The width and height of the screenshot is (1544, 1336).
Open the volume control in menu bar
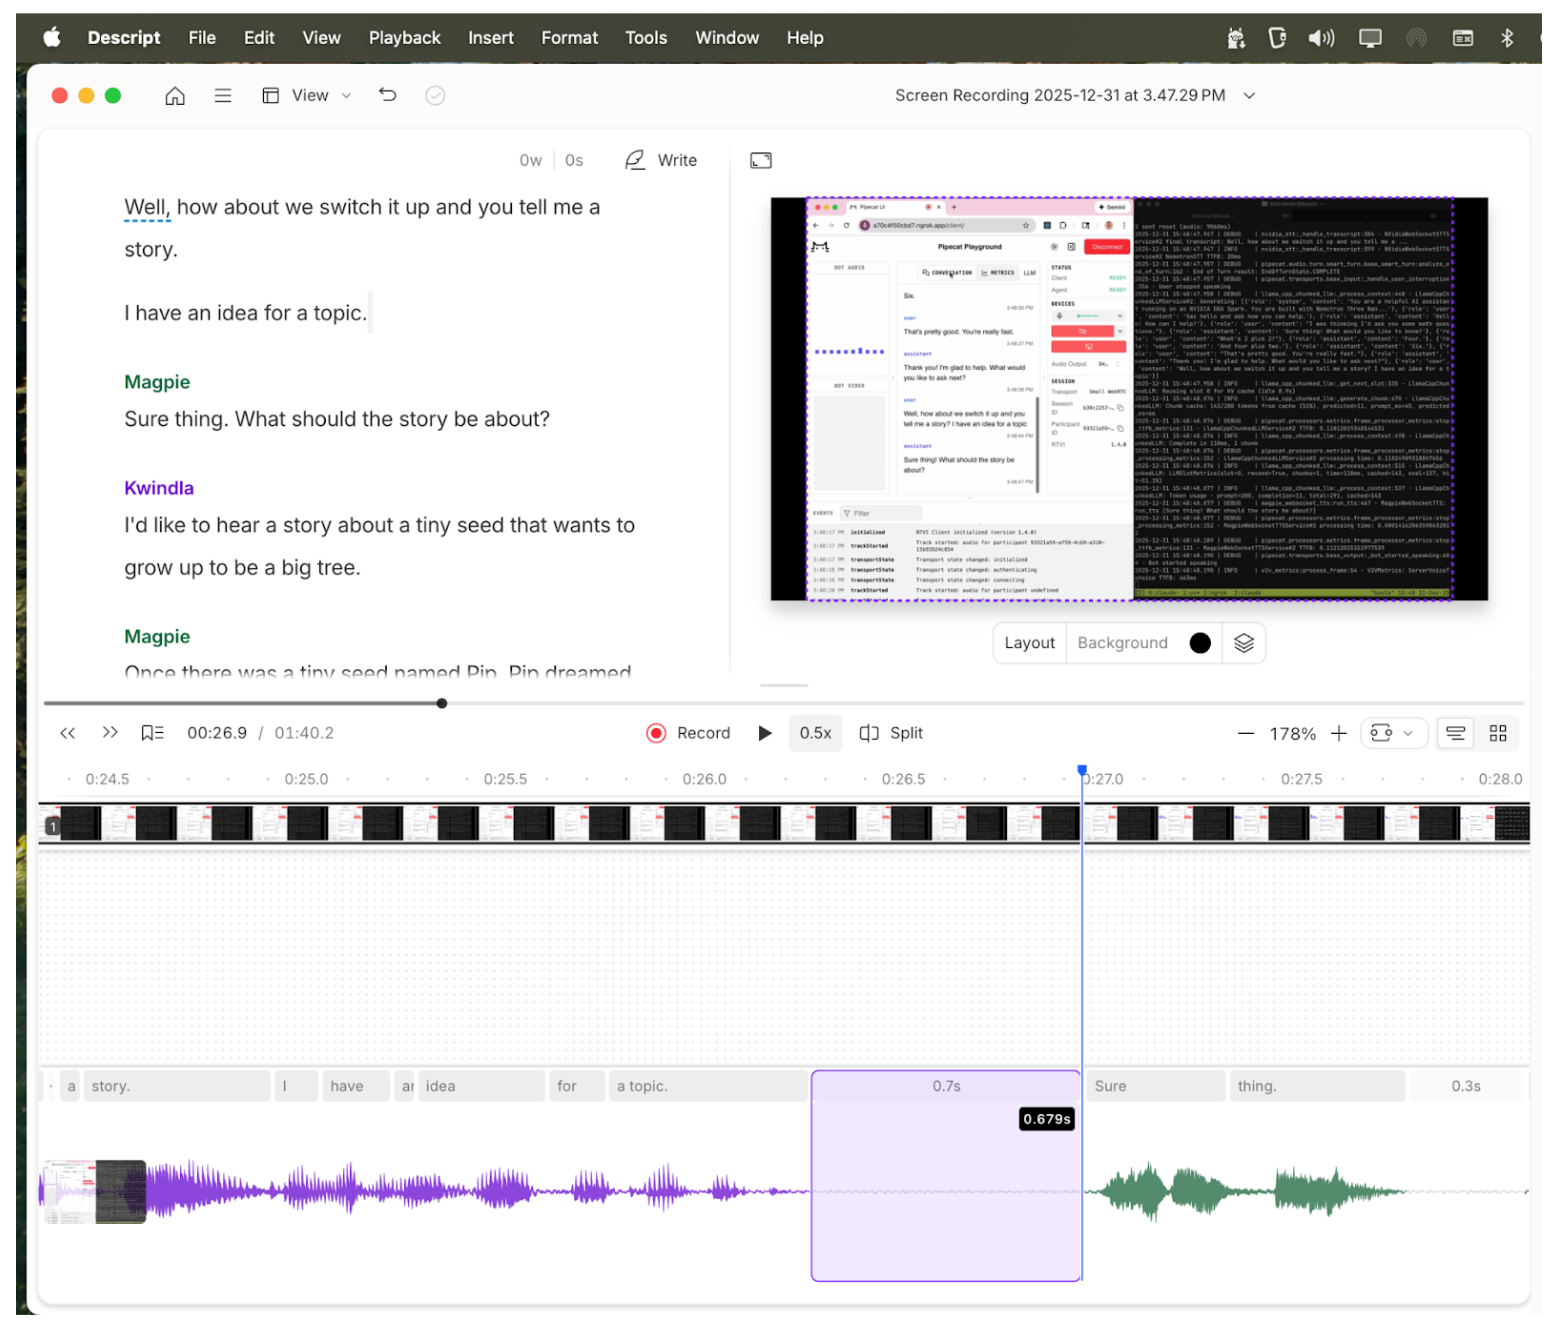1321,38
